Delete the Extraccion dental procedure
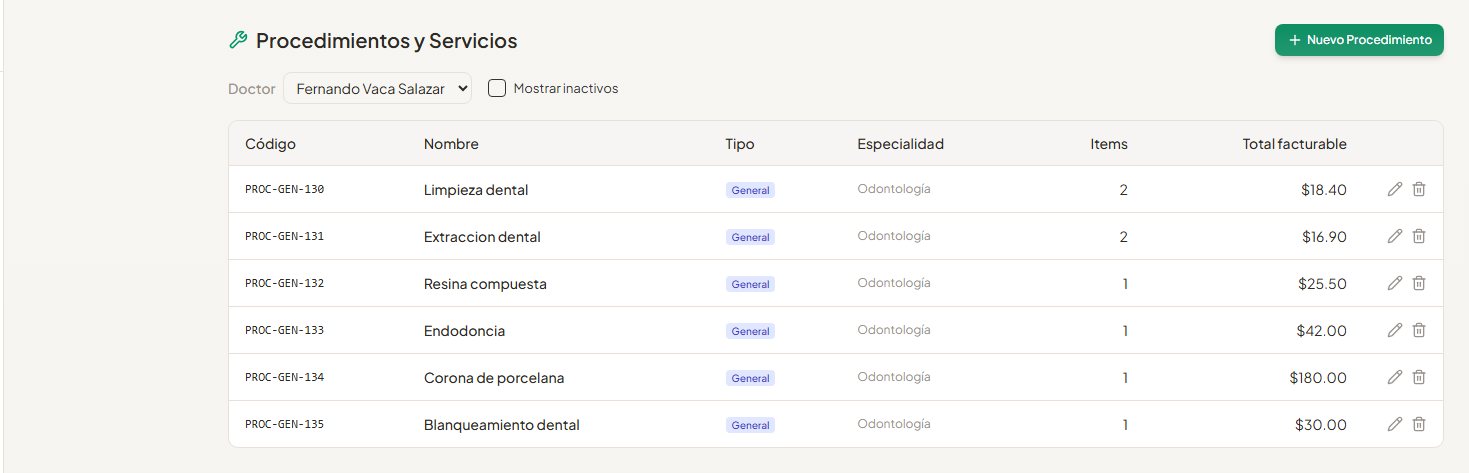1469x473 pixels. pos(1419,236)
